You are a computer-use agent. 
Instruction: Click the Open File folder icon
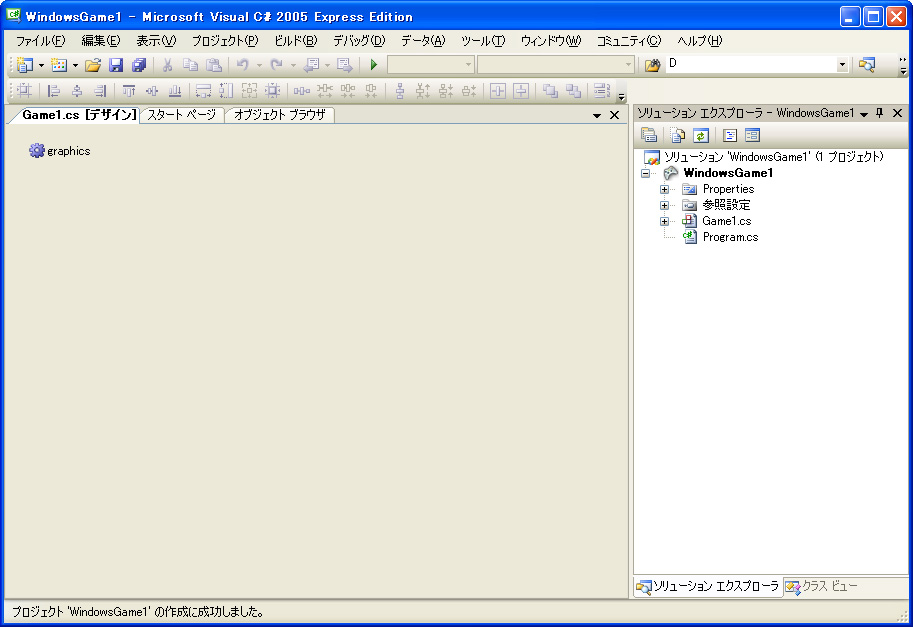click(92, 65)
